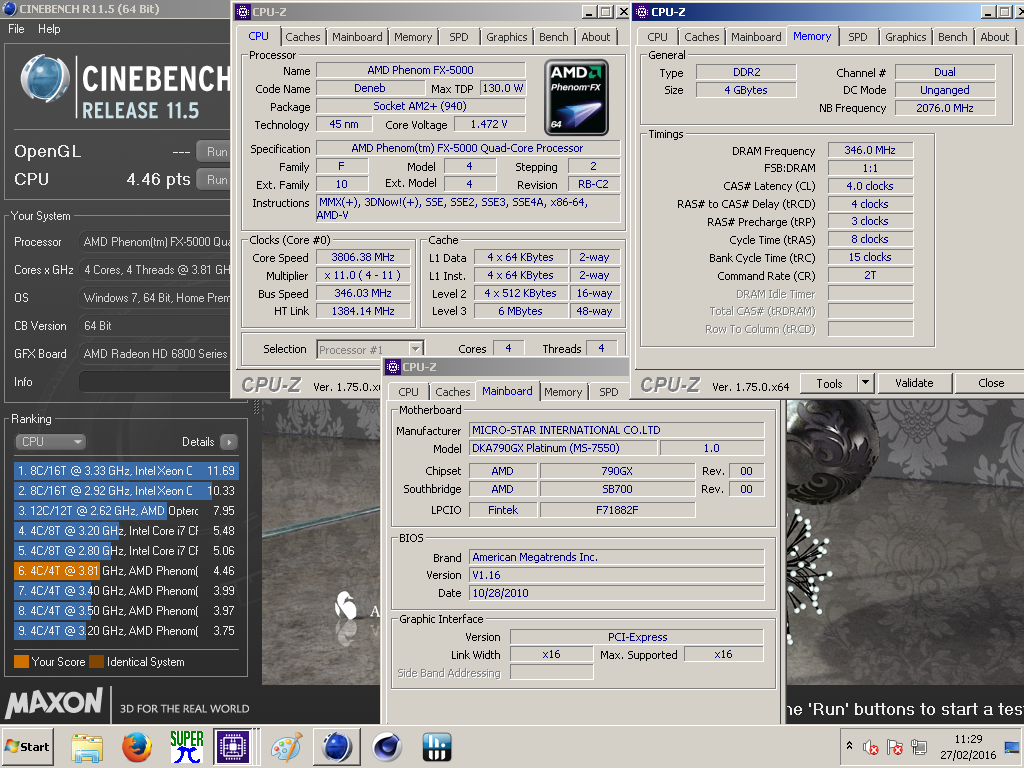This screenshot has width=1024, height=768.
Task: Click the Ranking Details arrow button
Action: (x=229, y=442)
